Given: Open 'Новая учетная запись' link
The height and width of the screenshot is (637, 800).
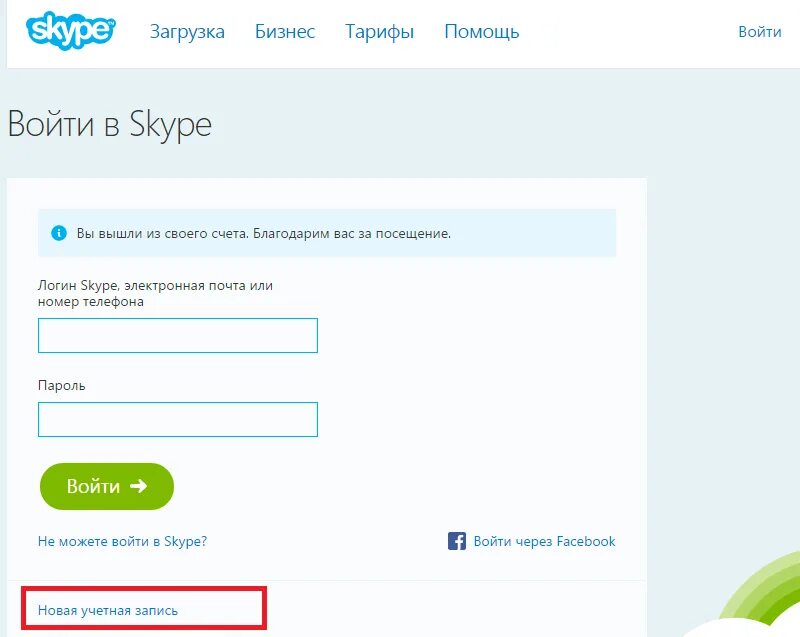Looking at the screenshot, I should (x=108, y=610).
